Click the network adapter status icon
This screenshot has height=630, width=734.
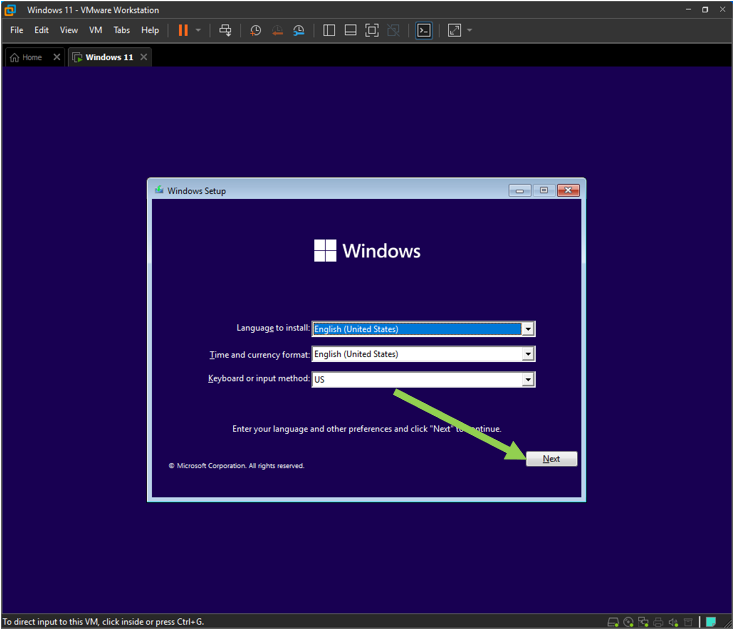pos(643,622)
